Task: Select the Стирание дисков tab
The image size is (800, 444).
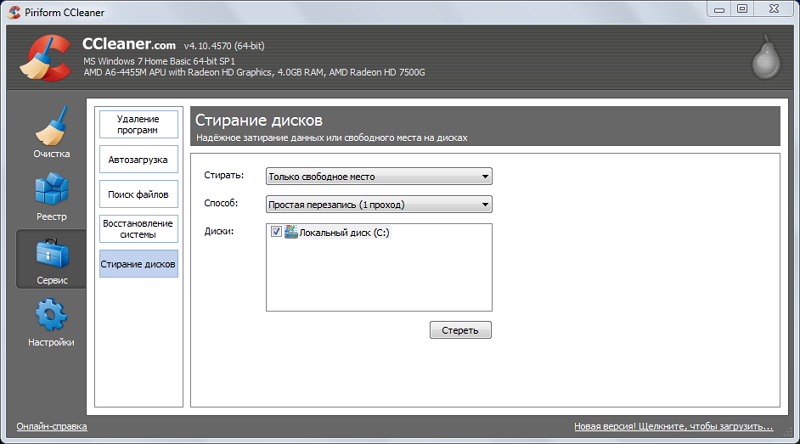Action: (138, 264)
